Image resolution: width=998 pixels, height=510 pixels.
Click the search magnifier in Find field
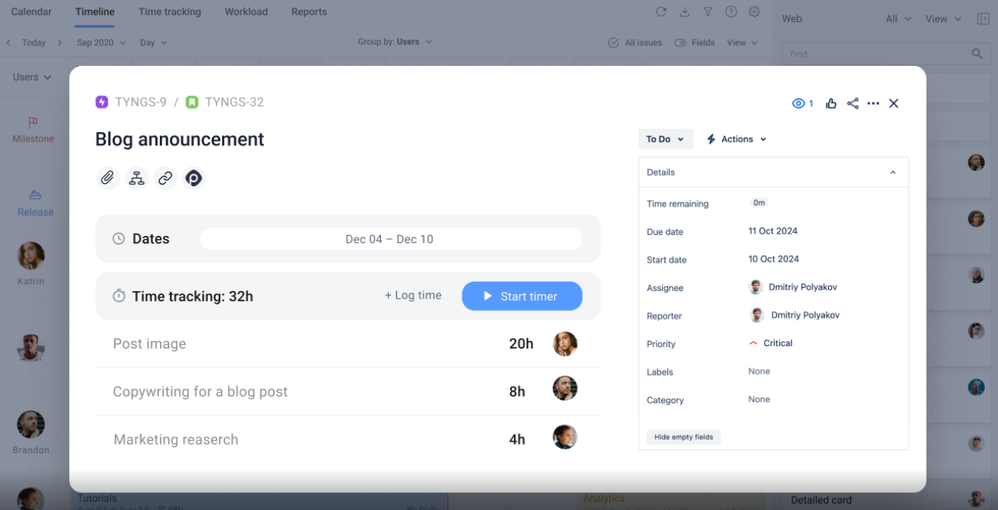pyautogui.click(x=977, y=54)
